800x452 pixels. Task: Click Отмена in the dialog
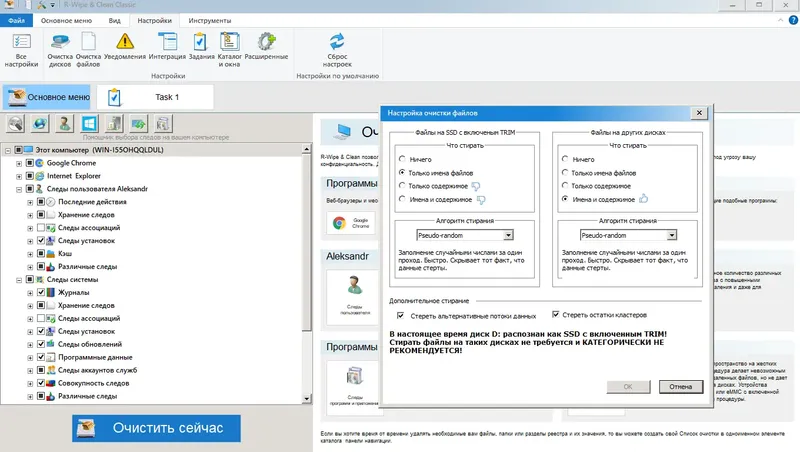[681, 387]
